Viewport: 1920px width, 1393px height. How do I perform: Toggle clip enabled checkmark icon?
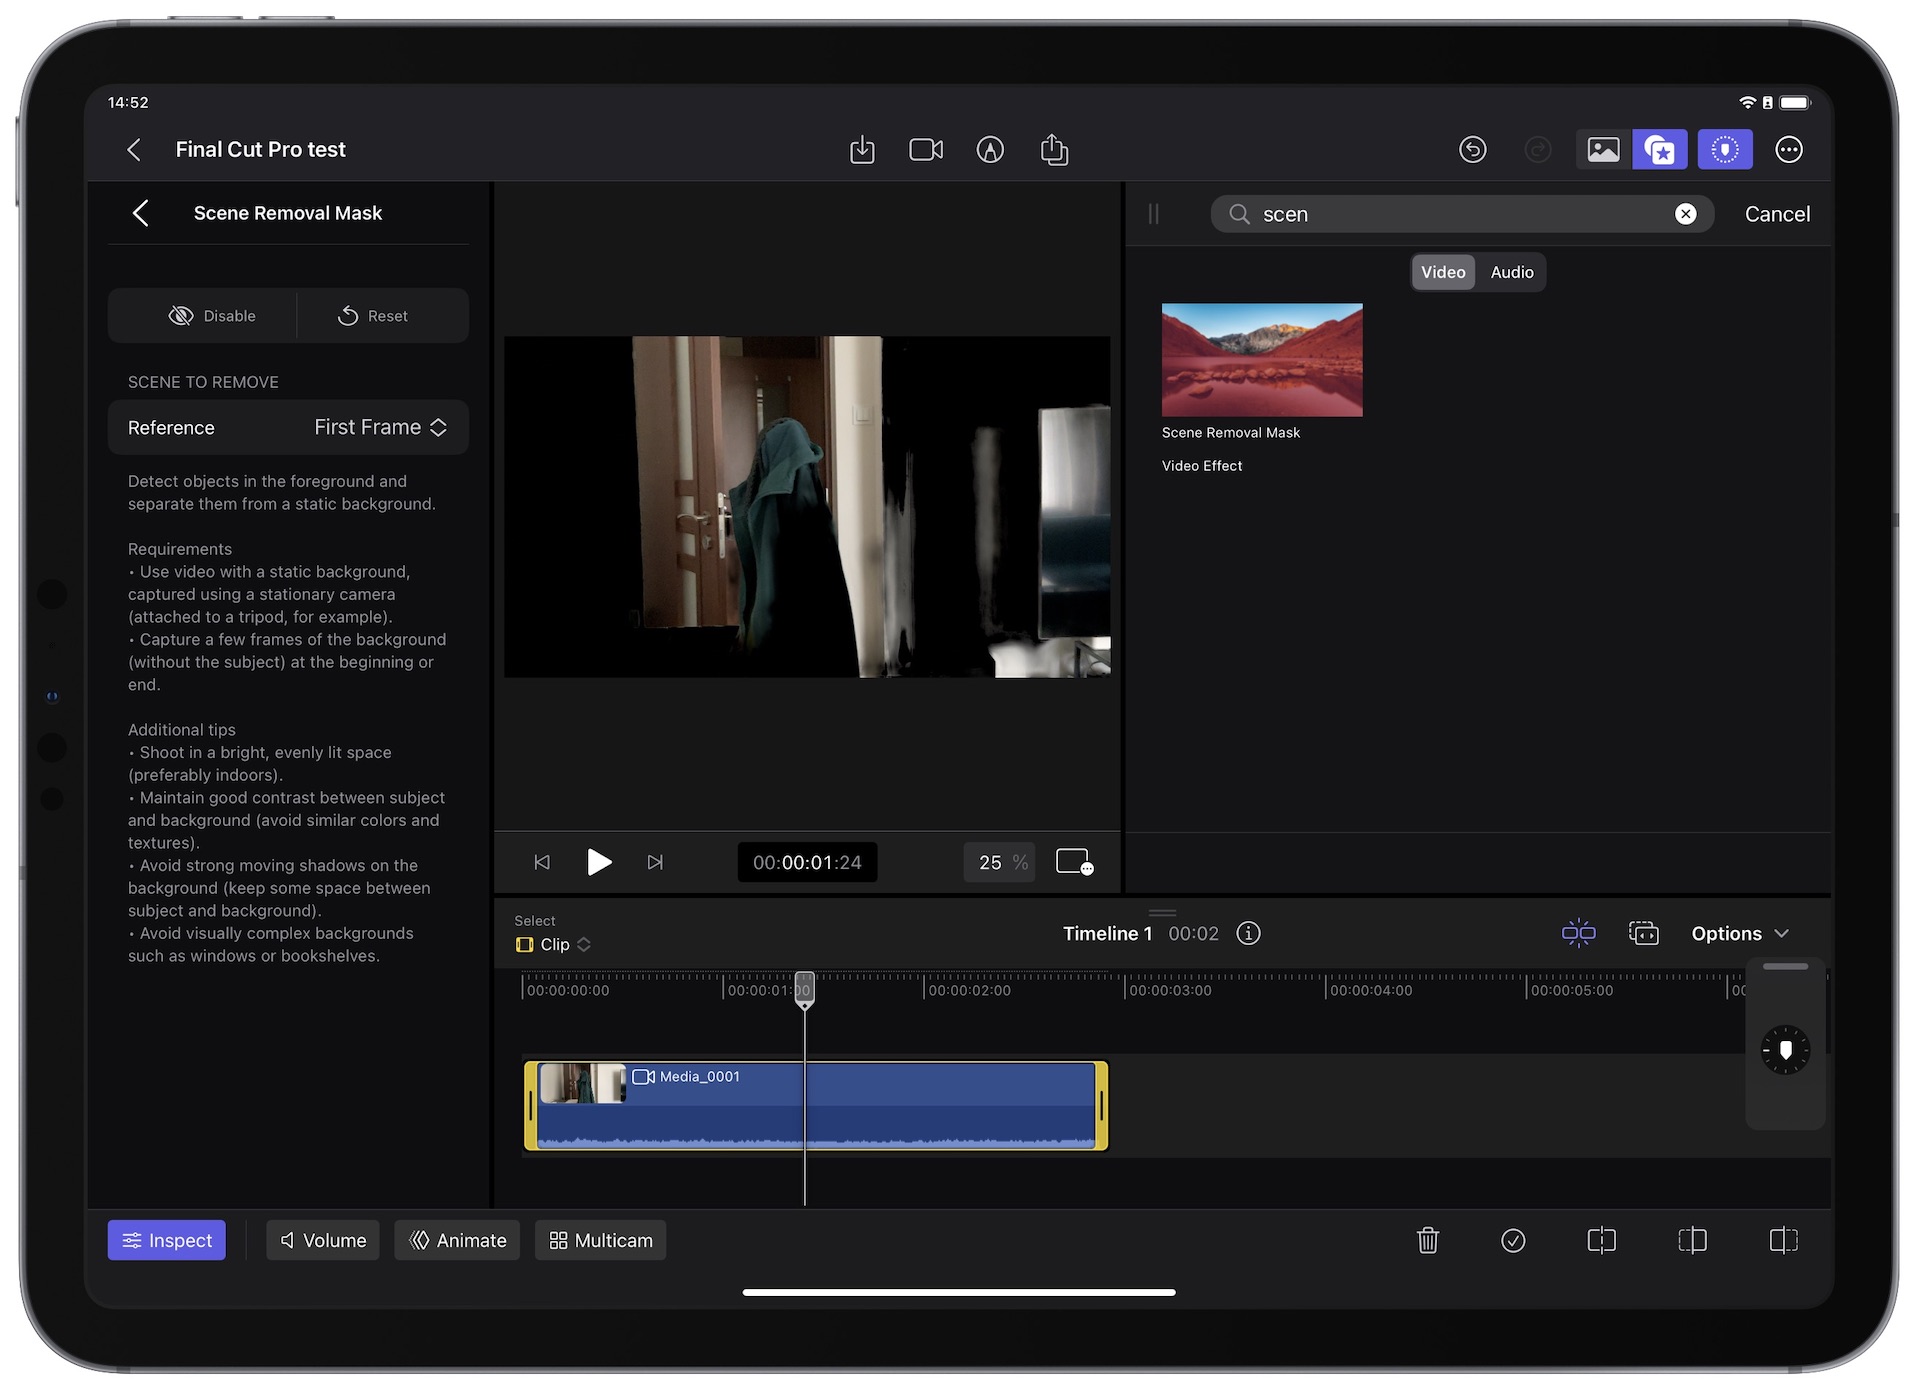[1513, 1240]
